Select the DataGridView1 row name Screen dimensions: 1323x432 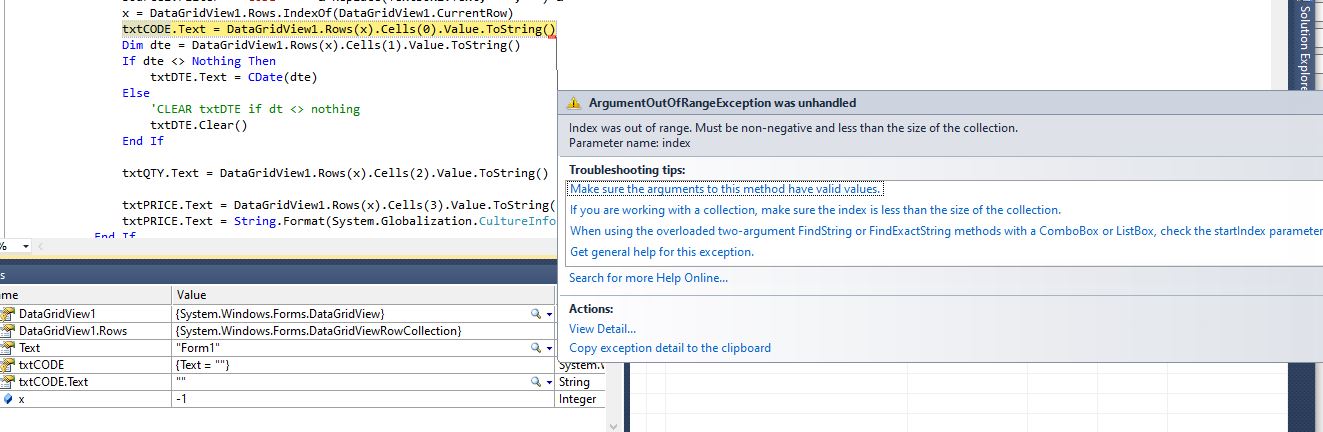pyautogui.click(x=57, y=314)
